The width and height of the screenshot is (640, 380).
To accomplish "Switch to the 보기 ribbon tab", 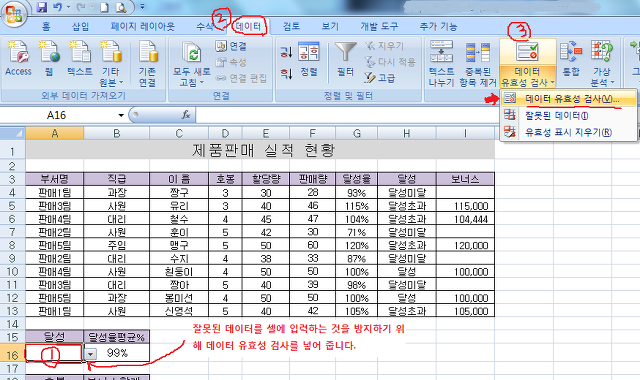I will [x=330, y=27].
